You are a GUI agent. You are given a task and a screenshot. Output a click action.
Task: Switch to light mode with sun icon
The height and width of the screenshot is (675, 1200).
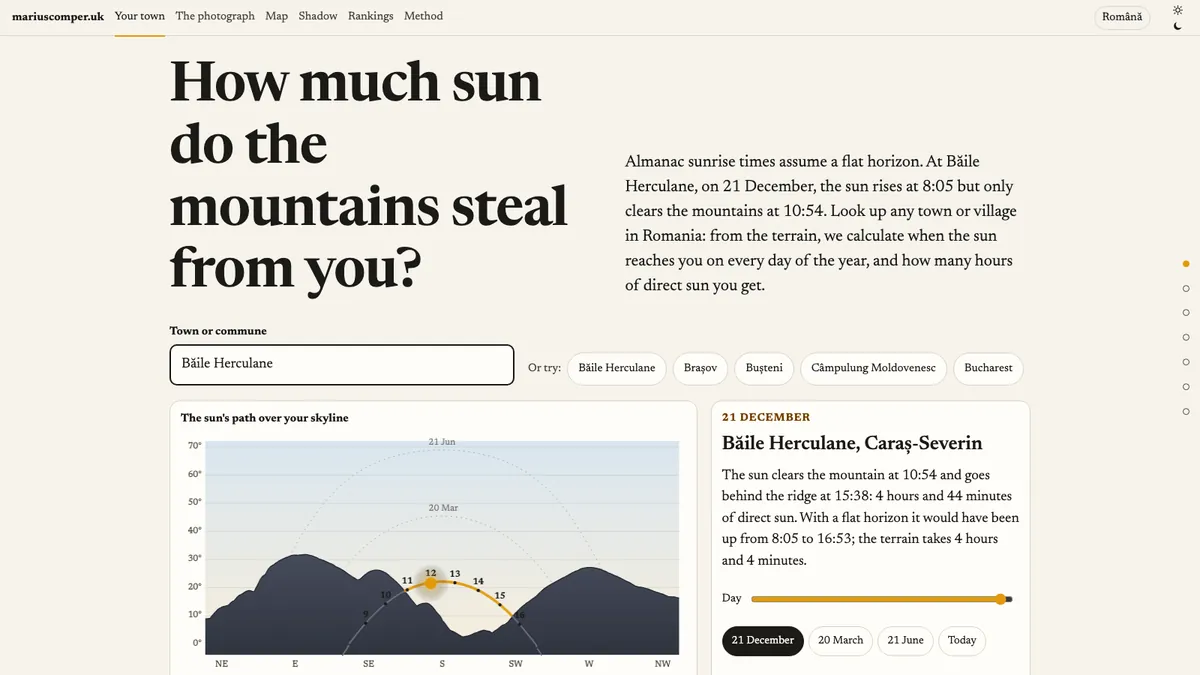click(1177, 10)
